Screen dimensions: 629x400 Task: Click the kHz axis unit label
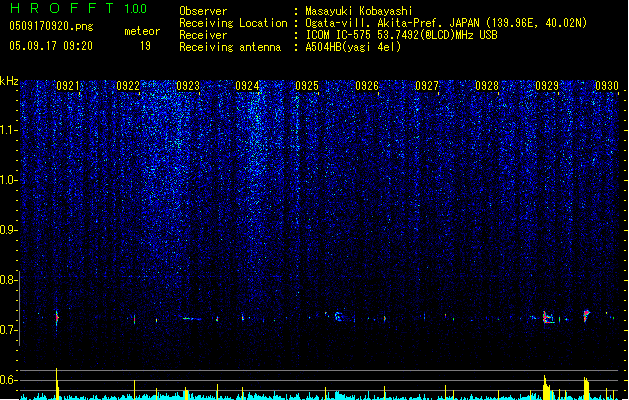tap(9, 81)
